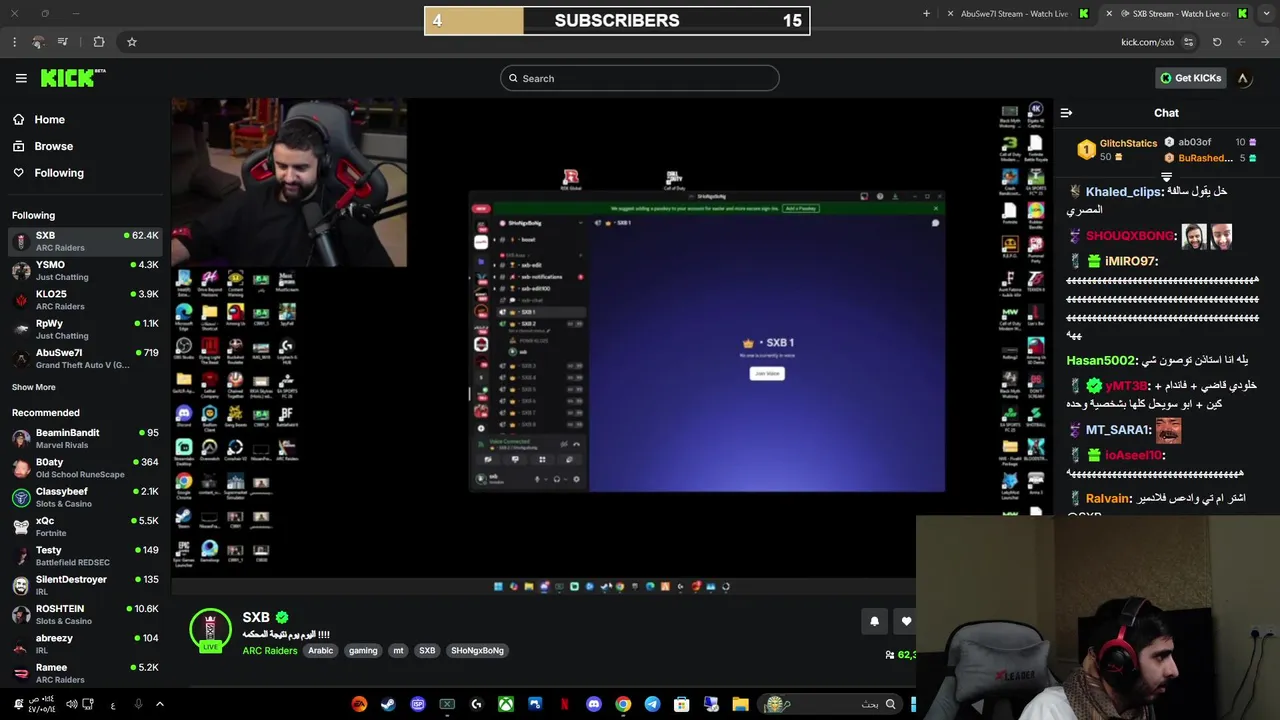Open Netflix from the taskbar
1280x720 pixels.
(564, 704)
